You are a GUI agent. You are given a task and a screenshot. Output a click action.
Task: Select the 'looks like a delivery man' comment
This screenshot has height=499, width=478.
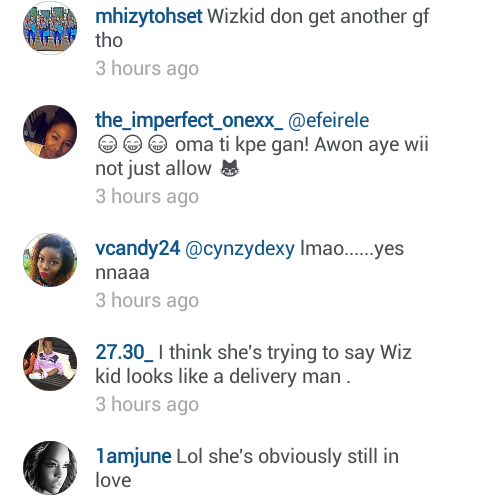[x=253, y=365]
